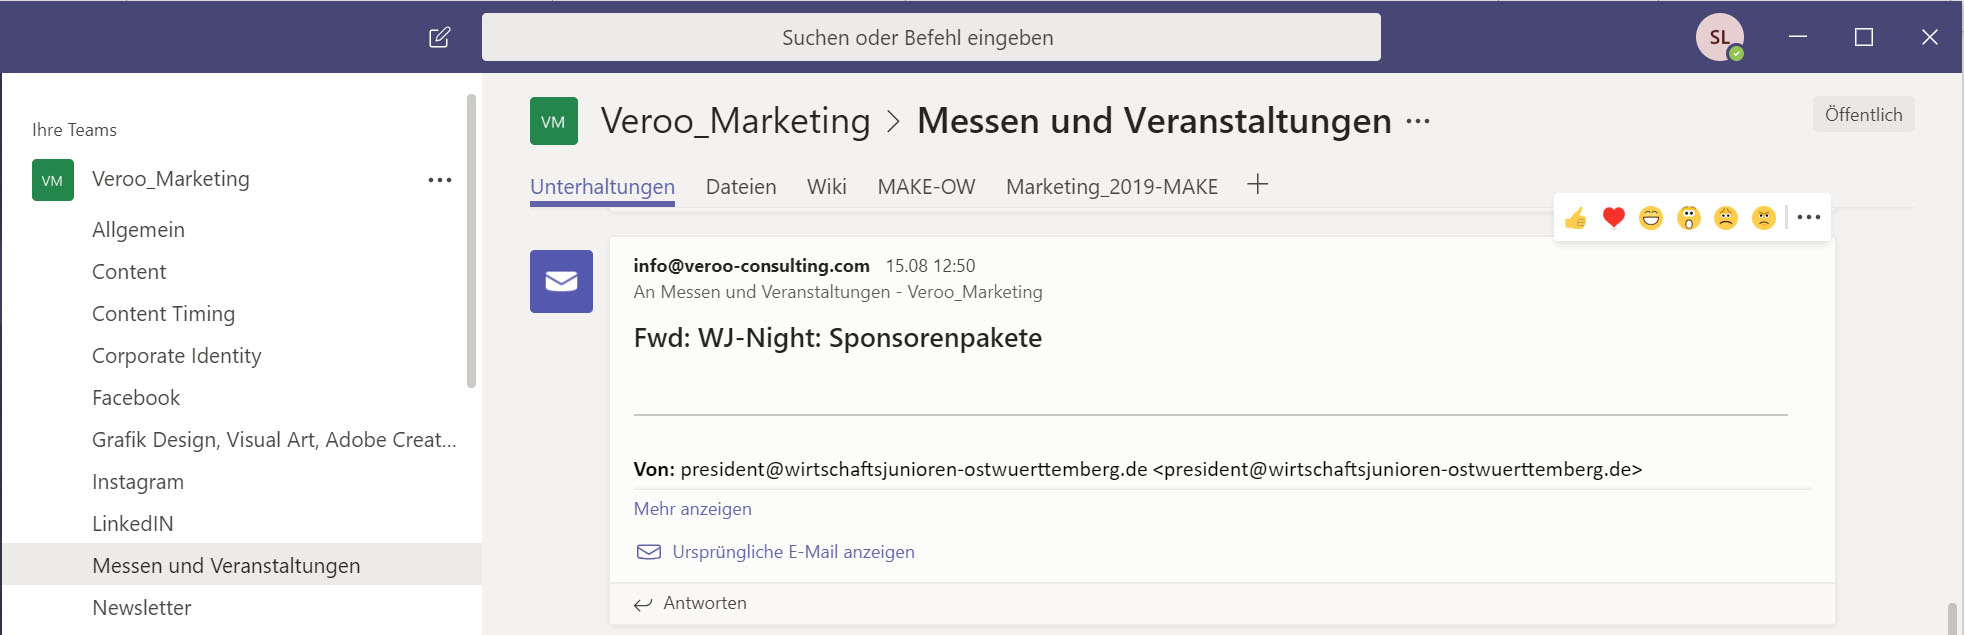The width and height of the screenshot is (1964, 635).
Task: Select the Veroo_Marketing team in sidebar
Action: 171,179
